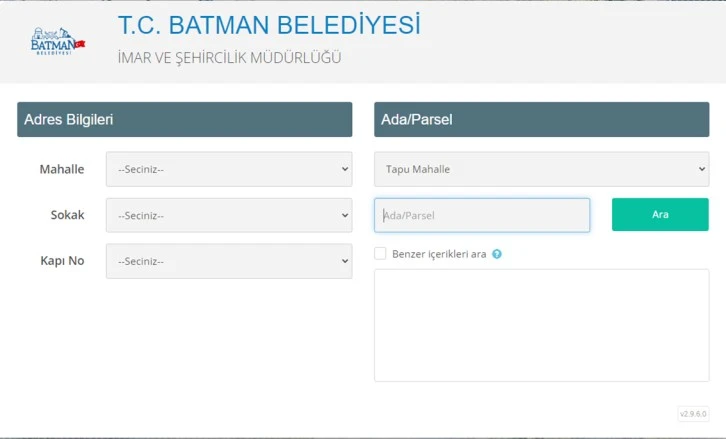Click the Mahalle field label

(x=62, y=169)
